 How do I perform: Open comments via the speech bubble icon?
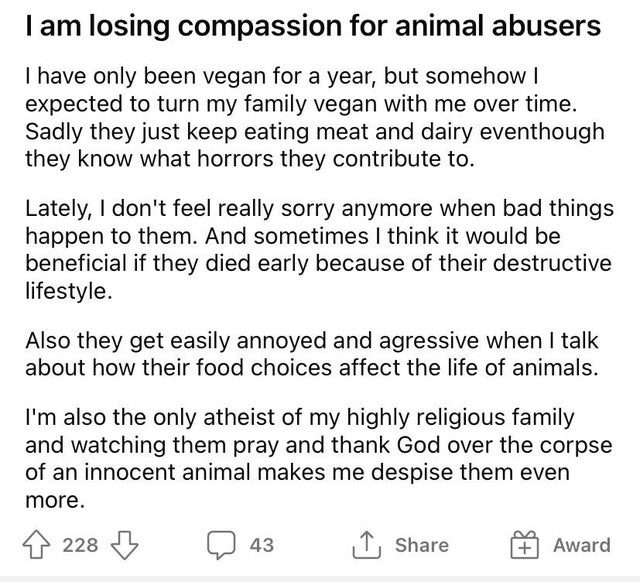point(221,545)
